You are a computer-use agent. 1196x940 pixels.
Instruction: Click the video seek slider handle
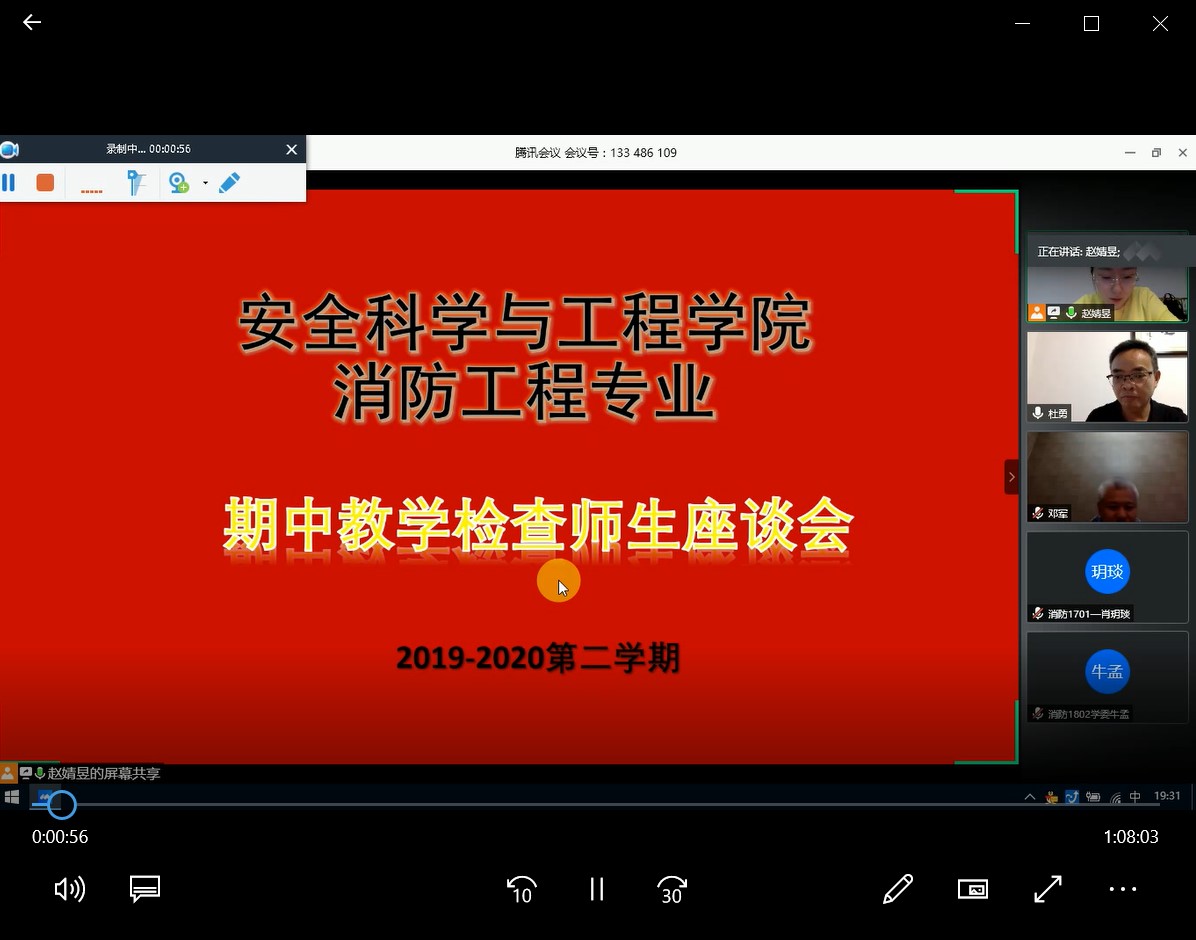(62, 805)
